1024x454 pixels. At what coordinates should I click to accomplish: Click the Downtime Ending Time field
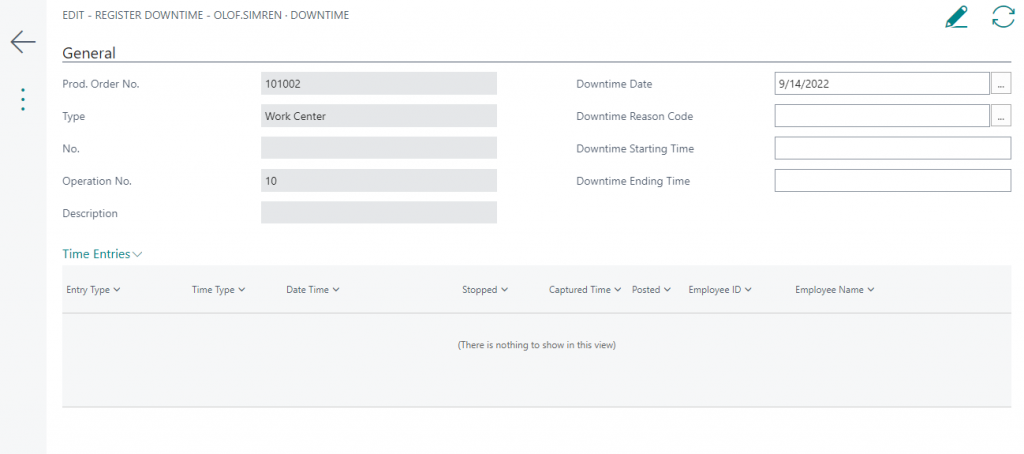[x=892, y=181]
